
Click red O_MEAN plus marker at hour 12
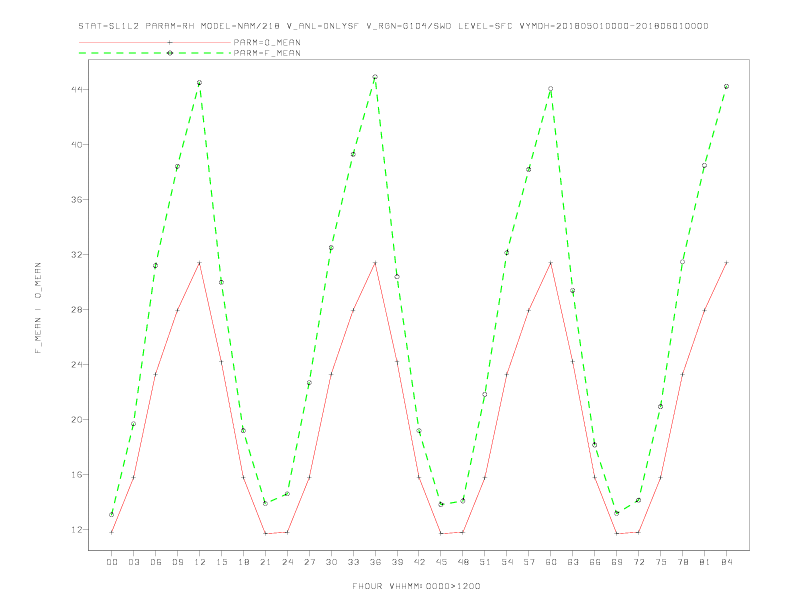[200, 263]
